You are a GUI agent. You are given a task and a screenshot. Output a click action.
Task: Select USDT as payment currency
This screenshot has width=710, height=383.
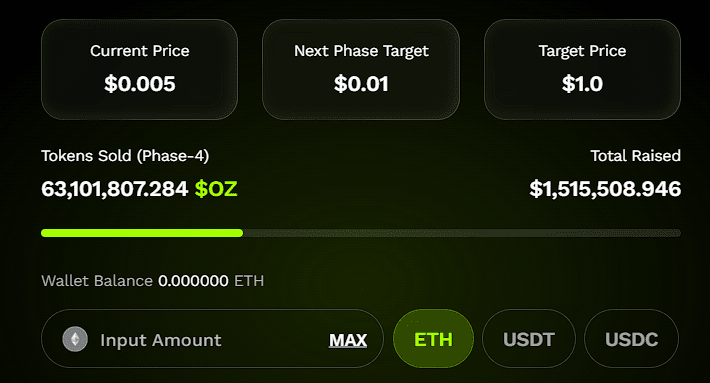pos(529,339)
